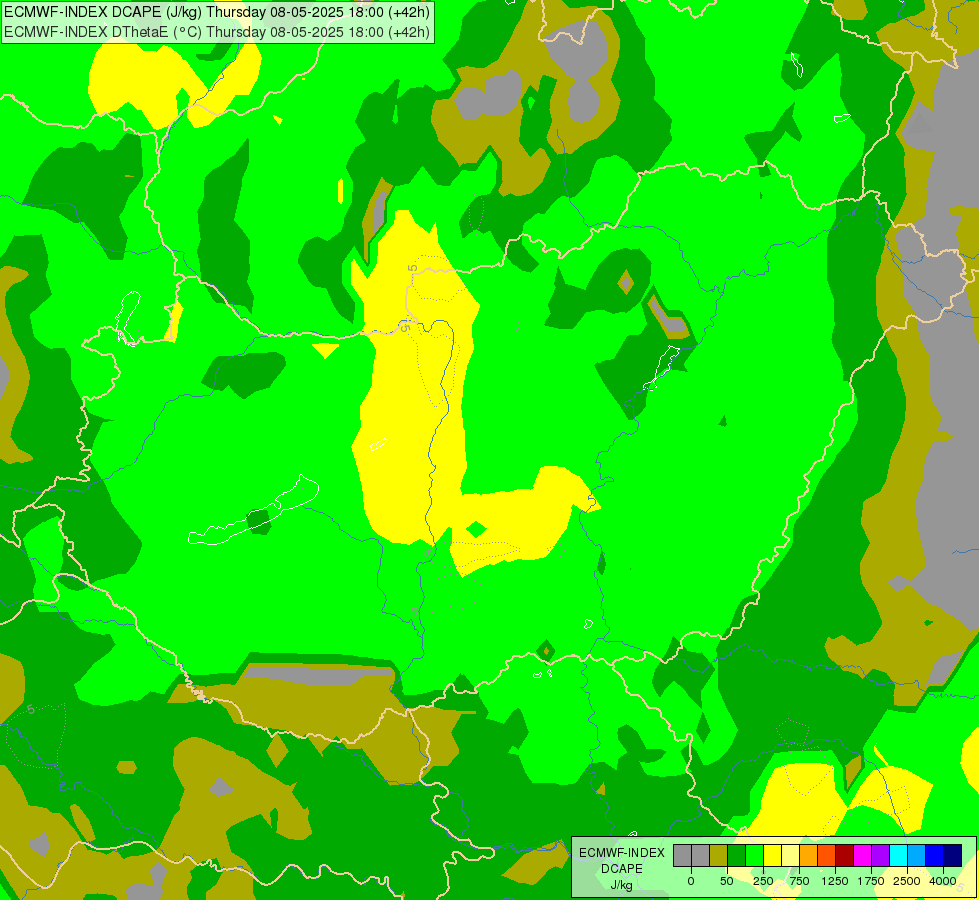The height and width of the screenshot is (900, 979).
Task: Click the DThetaE title line at top
Action: pos(217,32)
